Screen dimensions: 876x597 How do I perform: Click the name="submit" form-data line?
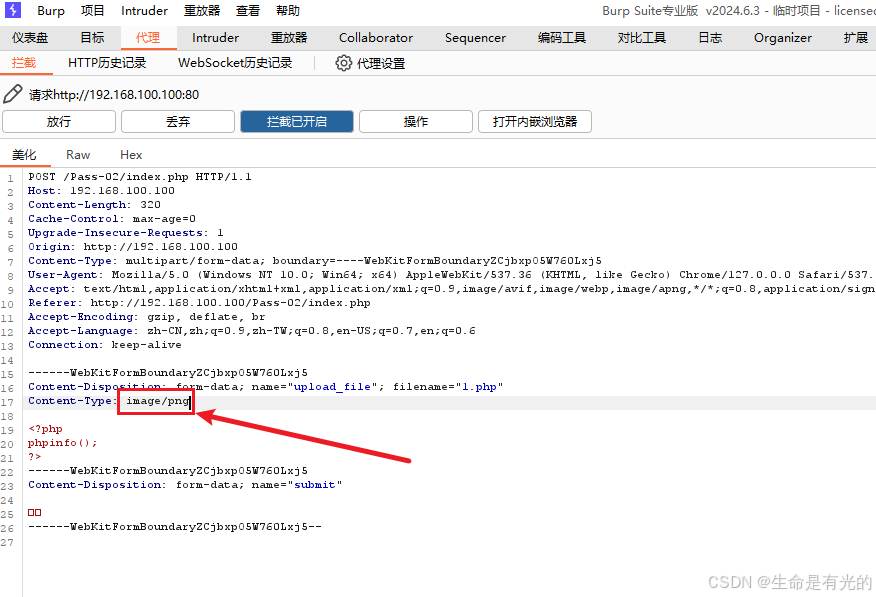[185, 484]
